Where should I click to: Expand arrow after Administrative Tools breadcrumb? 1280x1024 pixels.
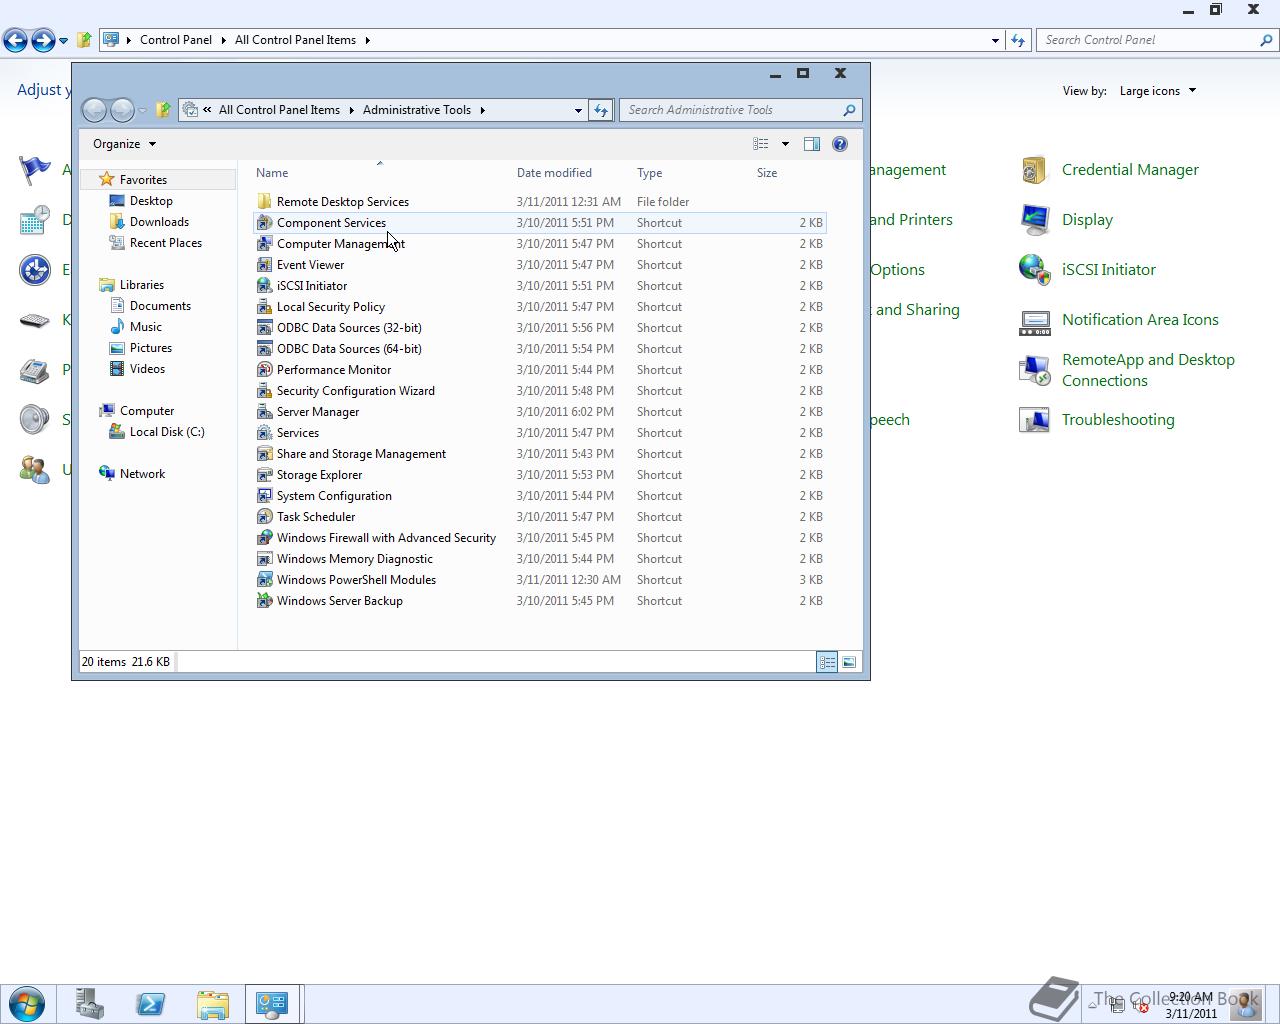tap(482, 110)
